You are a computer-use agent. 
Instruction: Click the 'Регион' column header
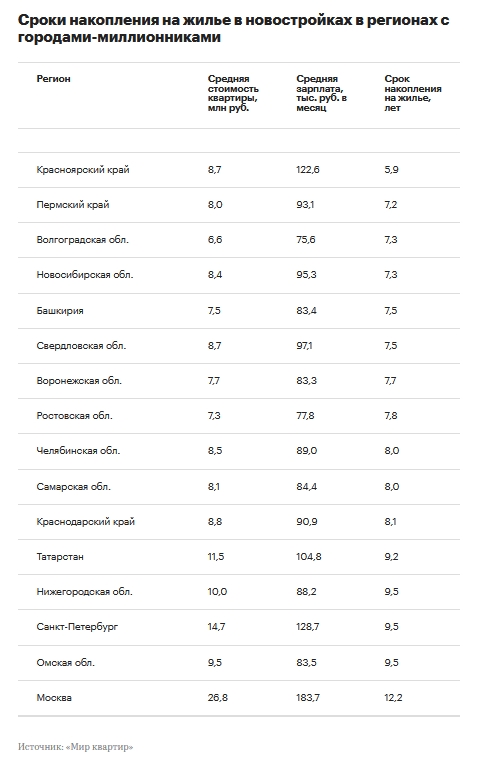pos(53,79)
